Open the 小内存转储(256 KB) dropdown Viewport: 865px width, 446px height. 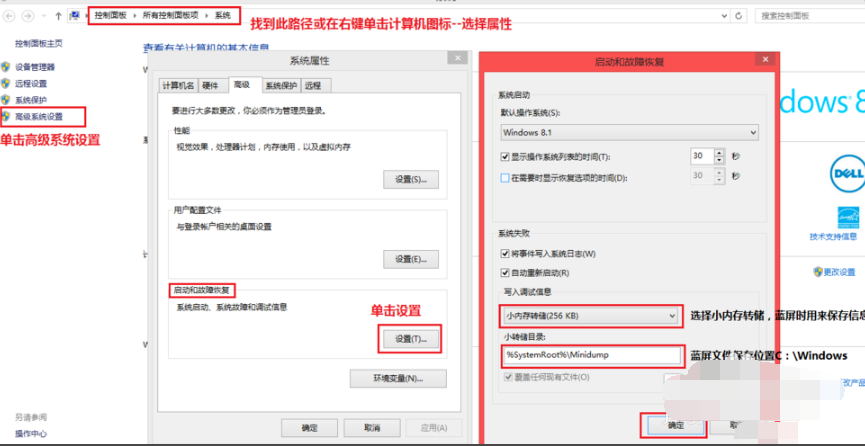pyautogui.click(x=591, y=316)
